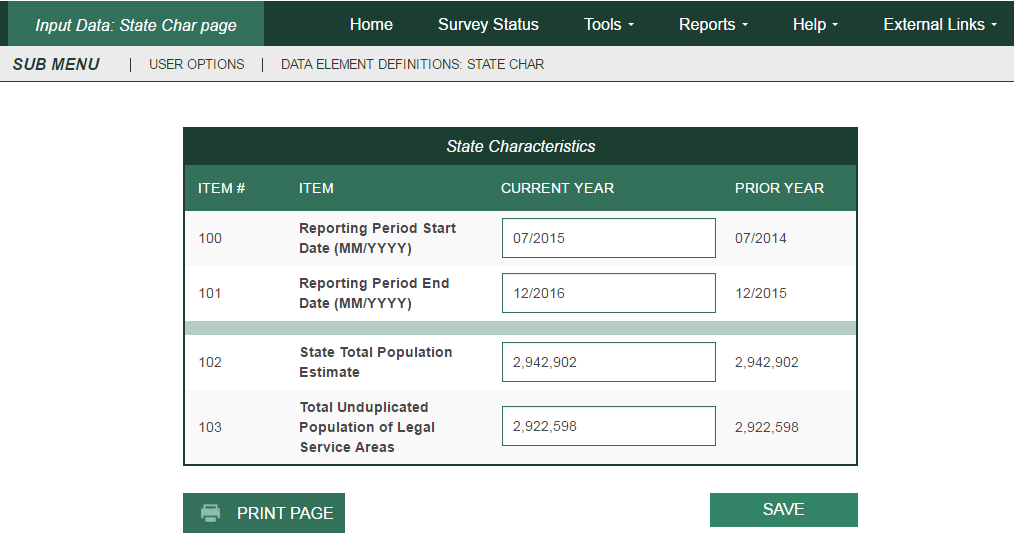Click the printer icon on Print Page
1014x539 pixels.
point(210,513)
